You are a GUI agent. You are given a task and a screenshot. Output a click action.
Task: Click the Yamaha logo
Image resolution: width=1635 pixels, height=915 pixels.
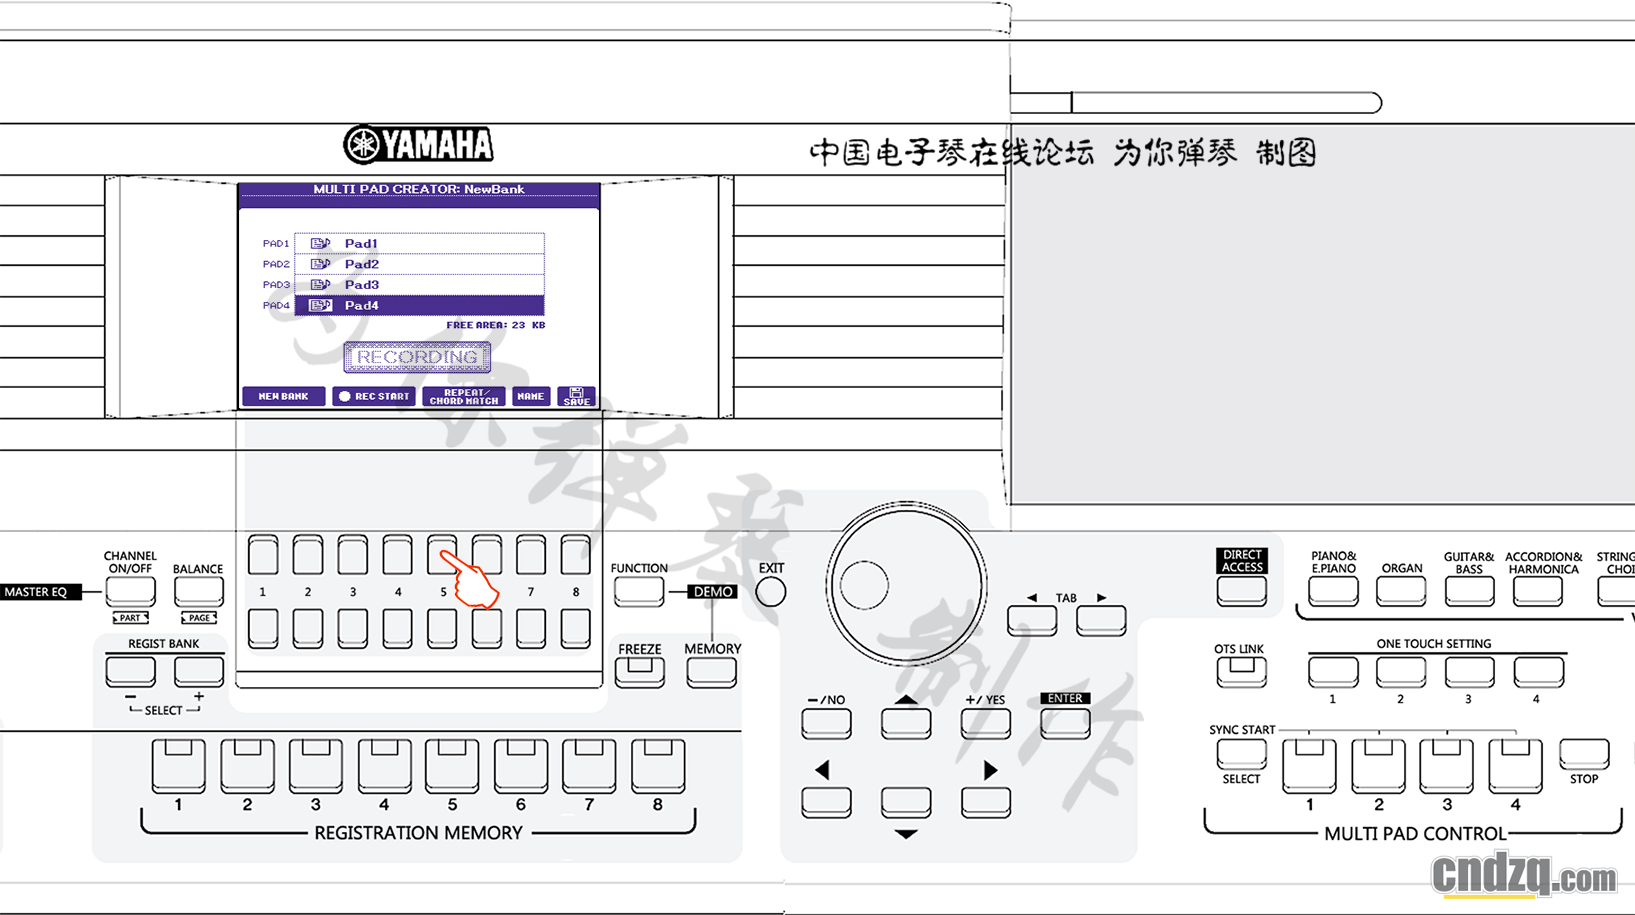pyautogui.click(x=418, y=145)
